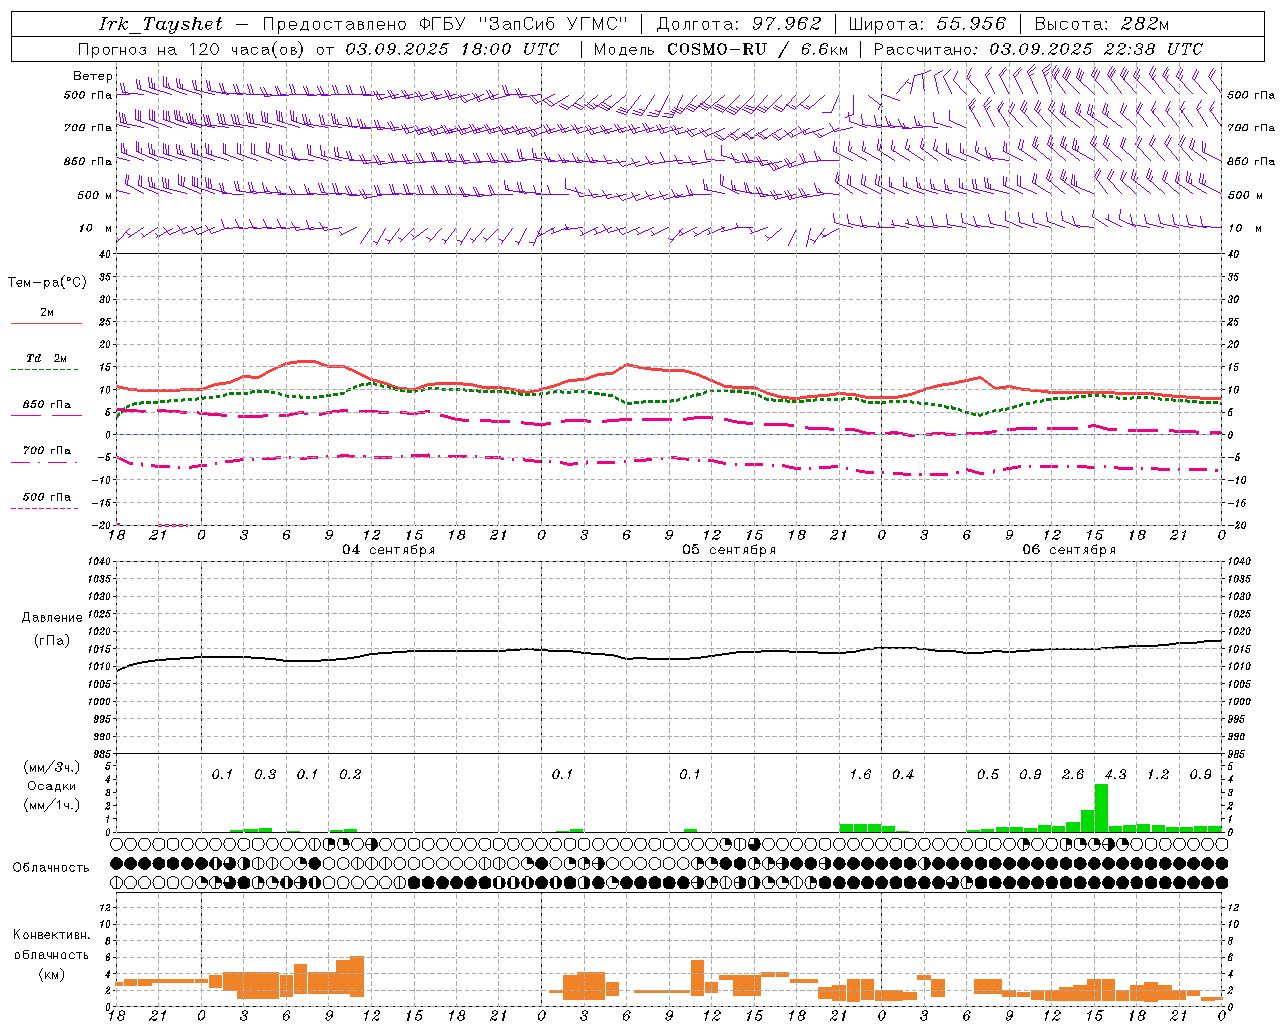Click the Ветер wind panel label
The width and height of the screenshot is (1280, 1024).
coord(93,76)
